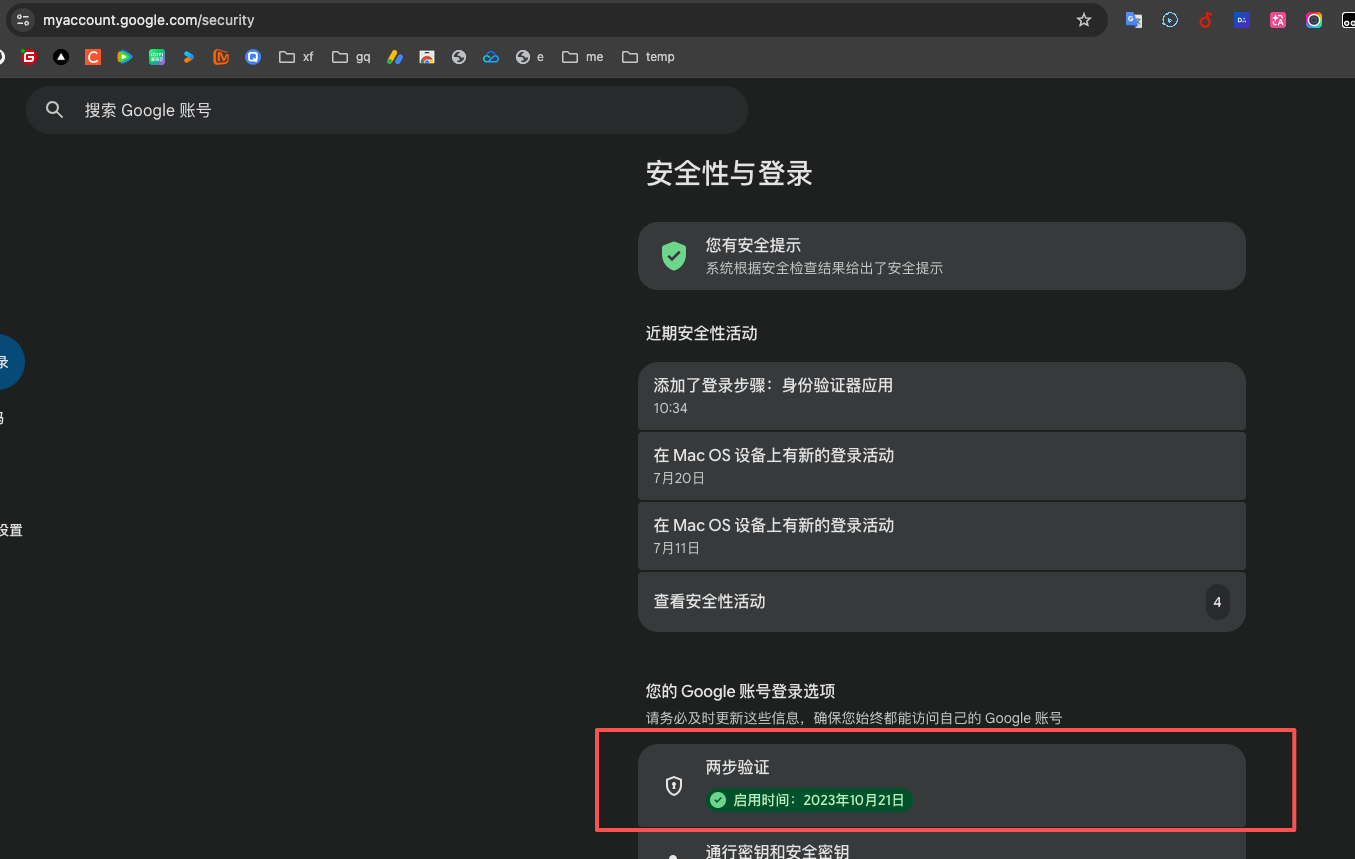The image size is (1355, 859).
Task: Bookmark this page with the star icon
Action: 1084,20
